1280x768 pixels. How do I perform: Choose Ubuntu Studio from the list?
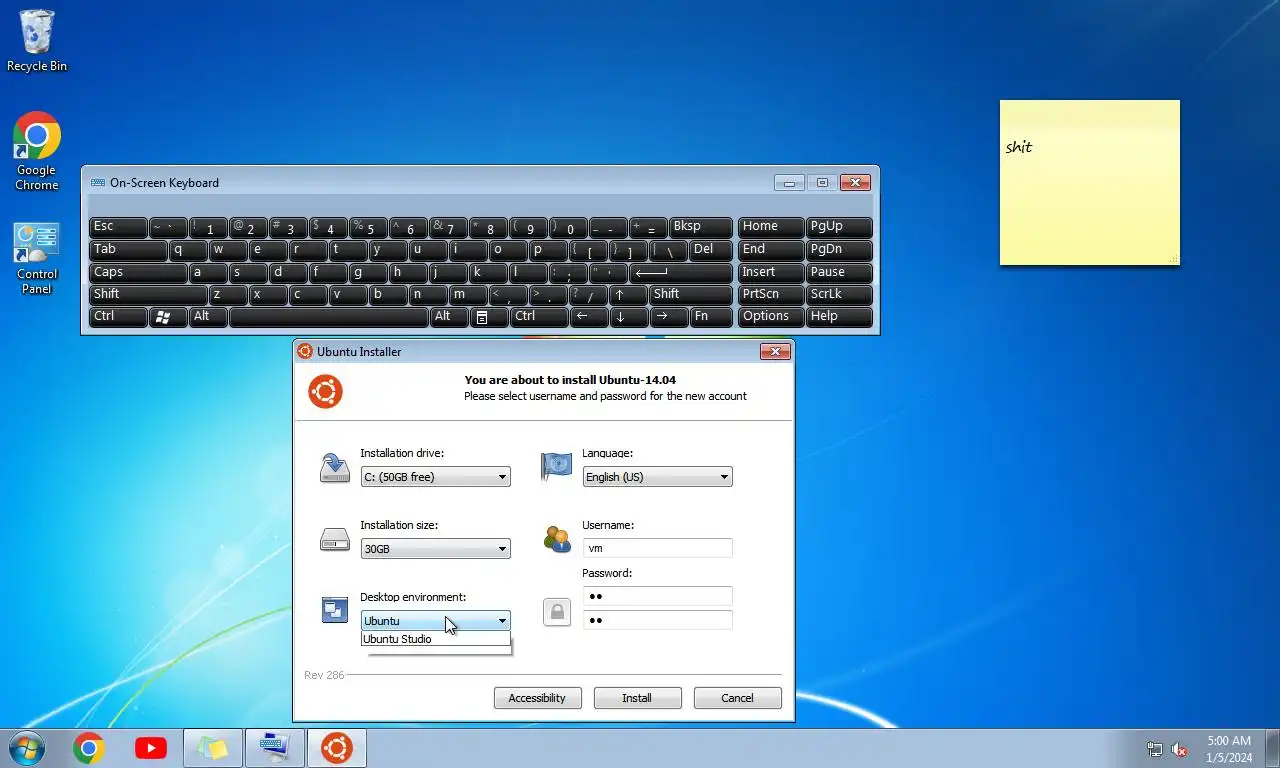click(x=435, y=640)
